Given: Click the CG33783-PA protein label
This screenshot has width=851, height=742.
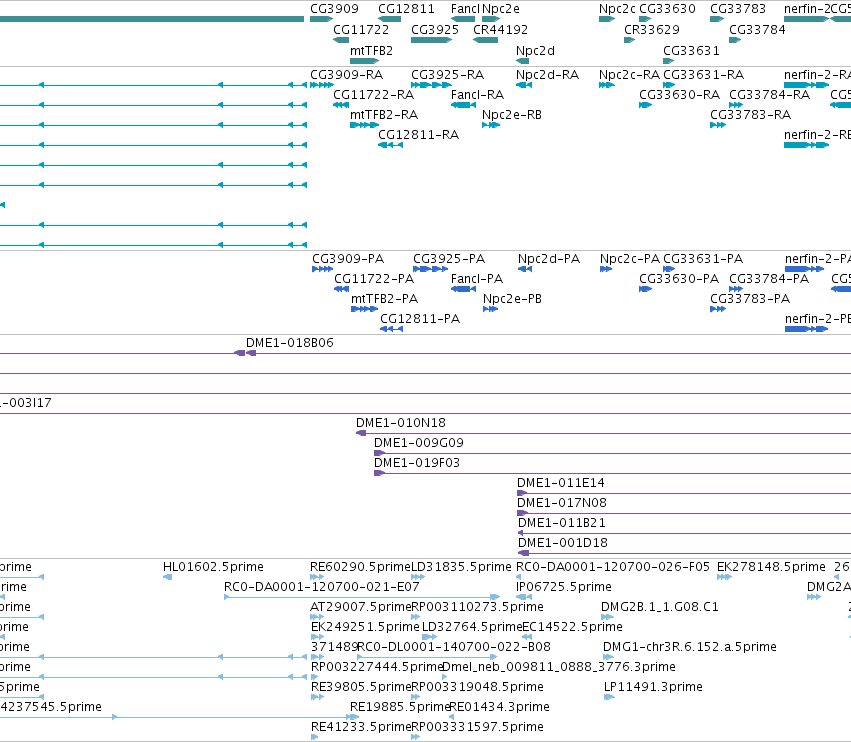Looking at the screenshot, I should click(750, 299).
